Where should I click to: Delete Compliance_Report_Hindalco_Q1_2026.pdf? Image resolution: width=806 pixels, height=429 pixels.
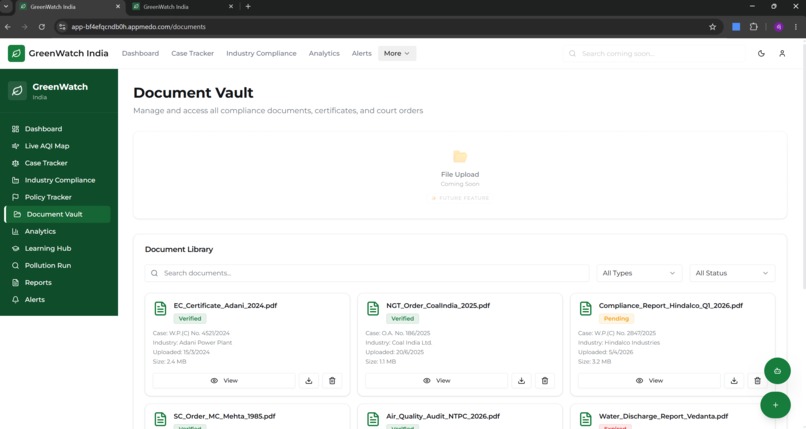tap(757, 381)
